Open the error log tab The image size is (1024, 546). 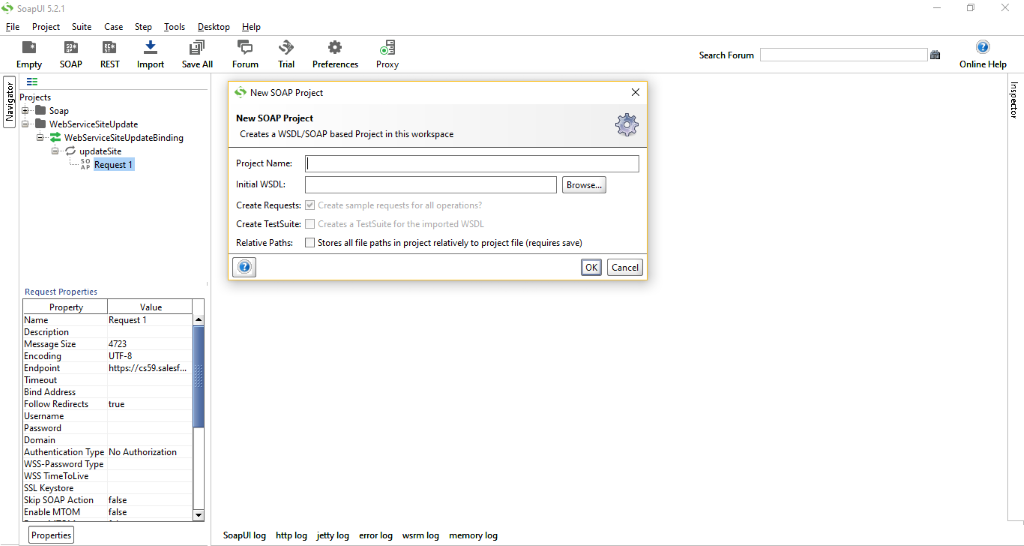click(x=376, y=536)
